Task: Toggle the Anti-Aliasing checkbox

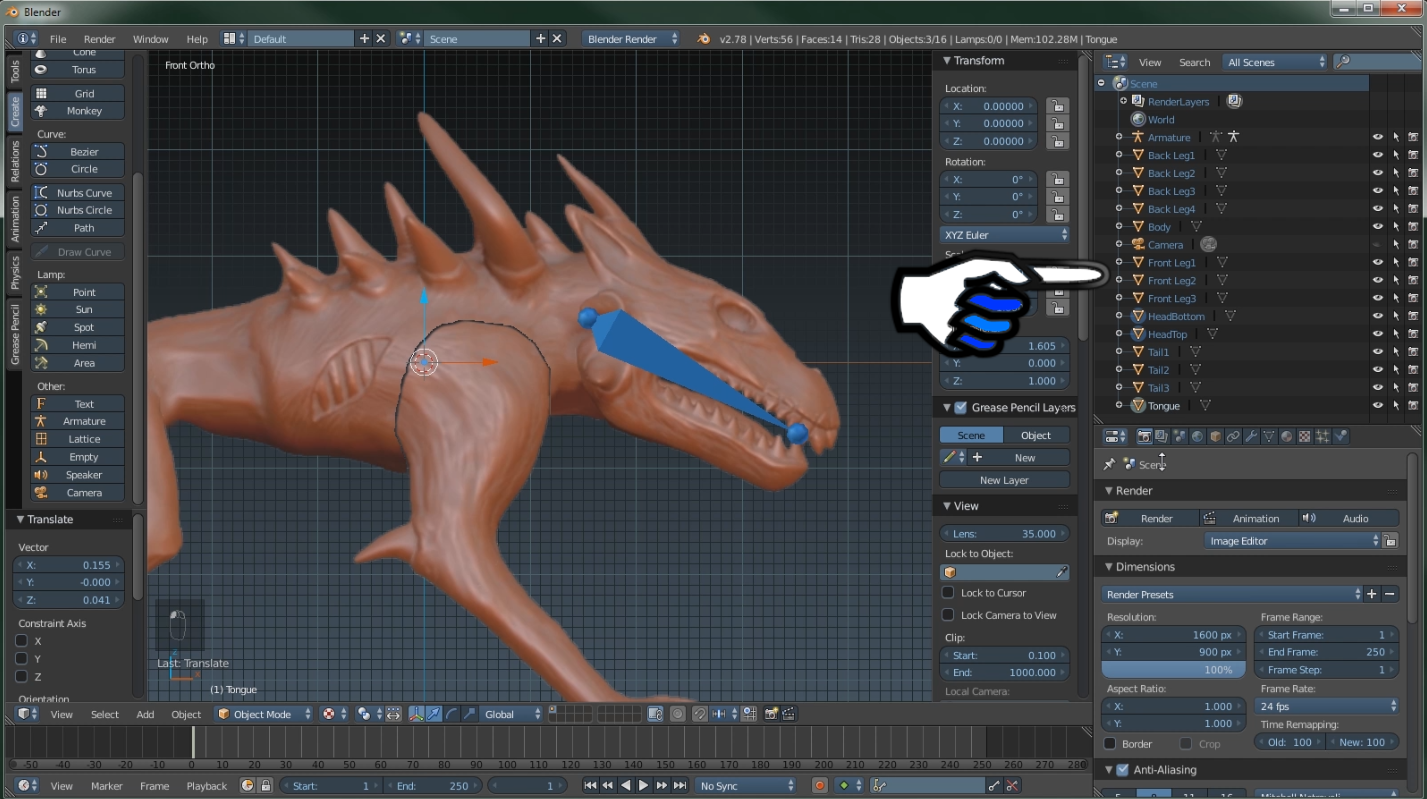Action: coord(1123,770)
